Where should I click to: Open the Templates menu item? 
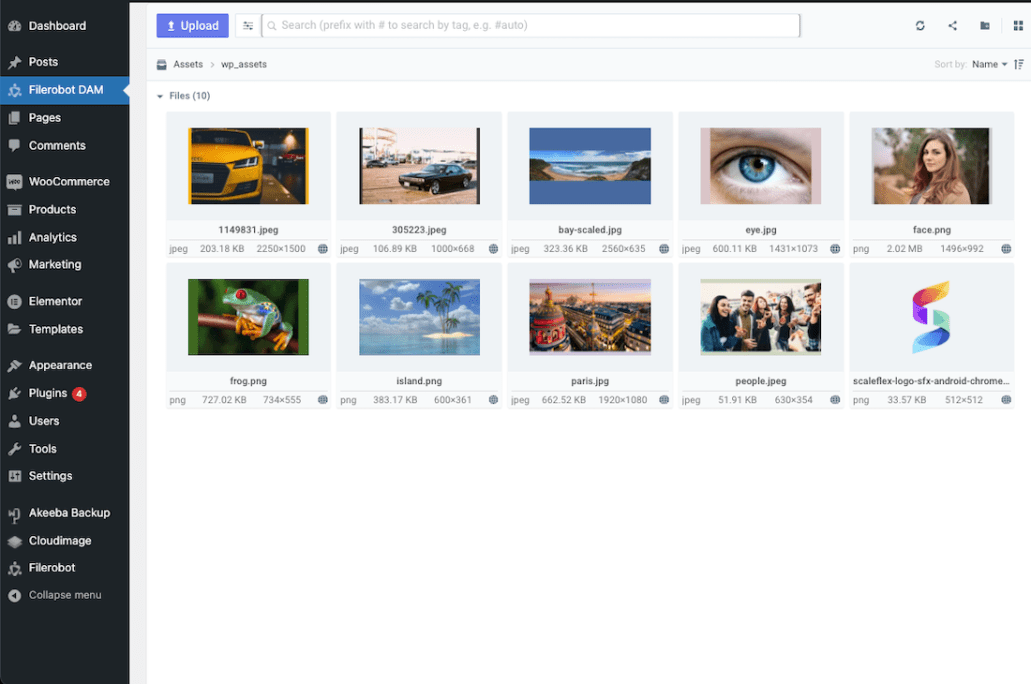[x=64, y=329]
